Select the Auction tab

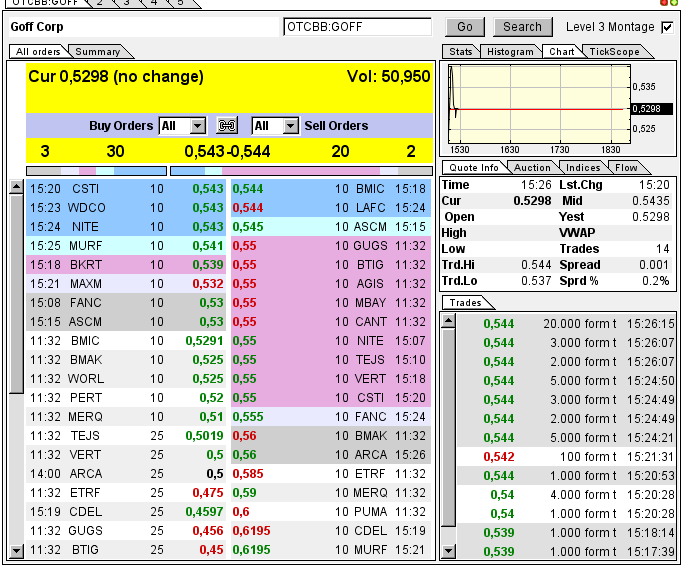(x=532, y=167)
